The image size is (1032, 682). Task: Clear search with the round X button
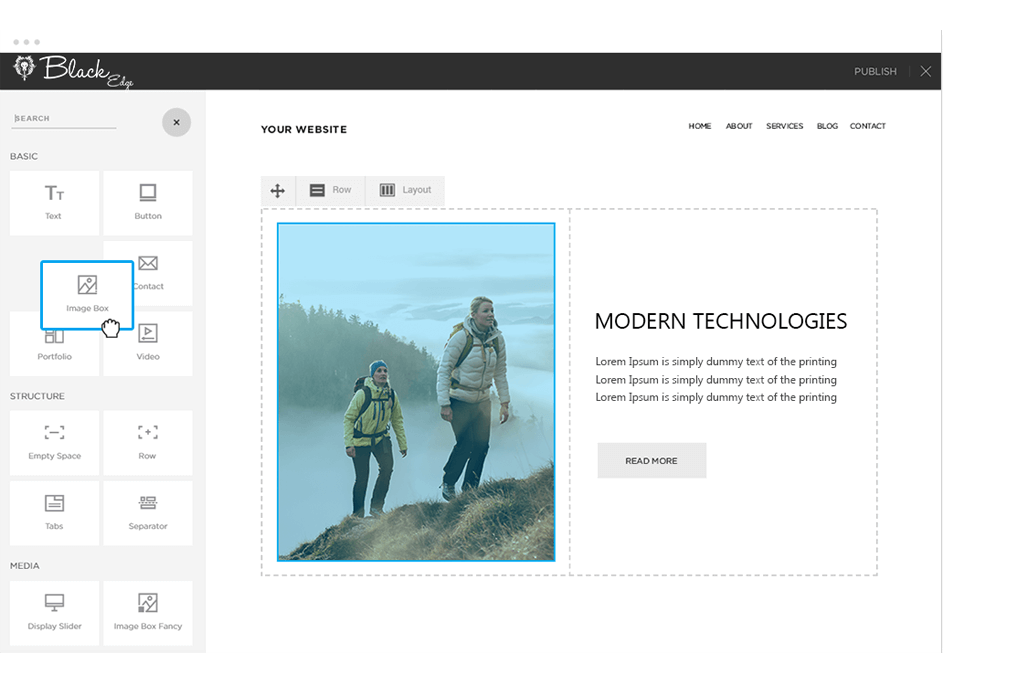point(176,122)
